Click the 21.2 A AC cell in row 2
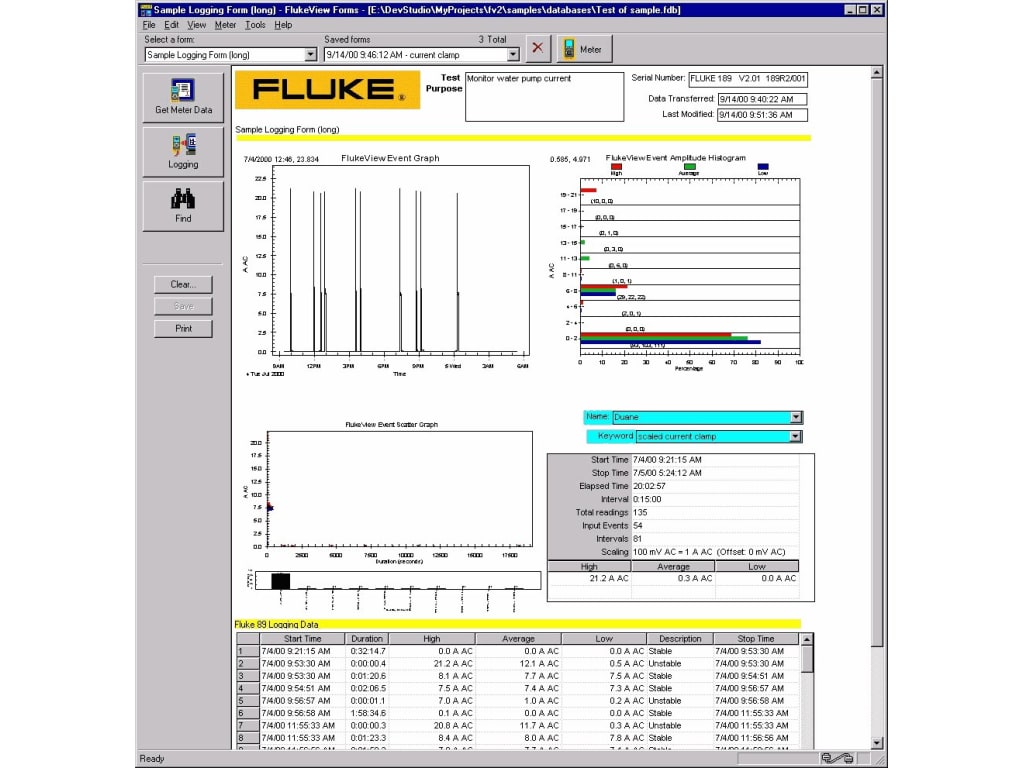 (432, 664)
